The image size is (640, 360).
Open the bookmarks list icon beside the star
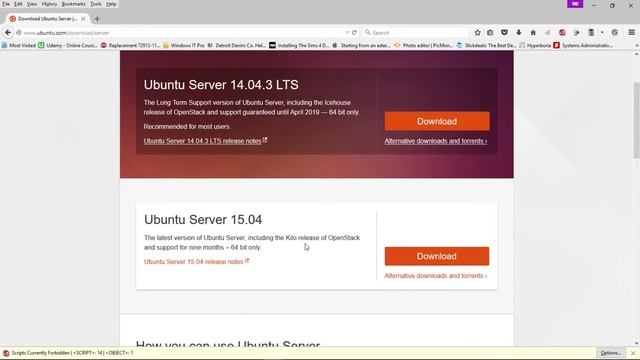tap(490, 33)
